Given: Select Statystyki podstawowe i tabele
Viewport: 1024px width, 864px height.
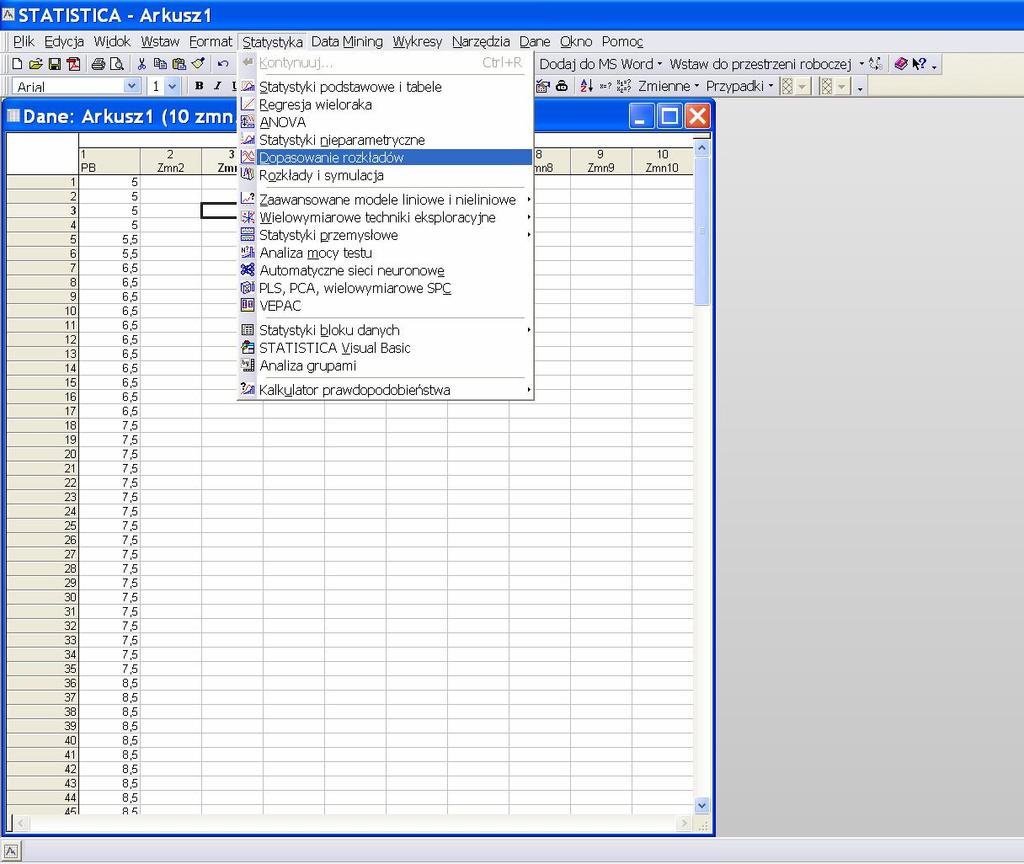Looking at the screenshot, I should coord(385,87).
